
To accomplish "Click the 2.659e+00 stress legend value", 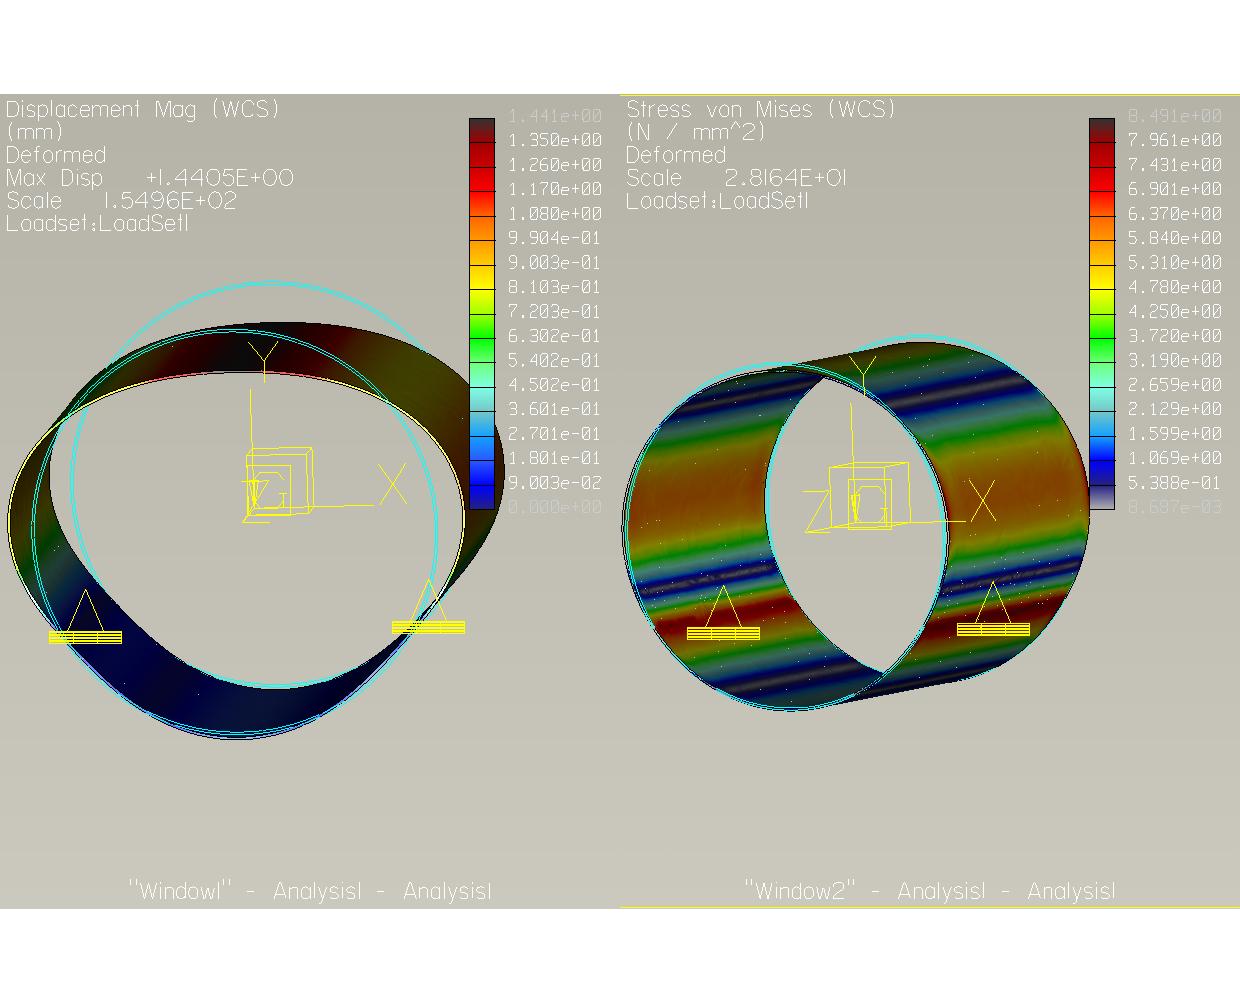I will 1175,385.
